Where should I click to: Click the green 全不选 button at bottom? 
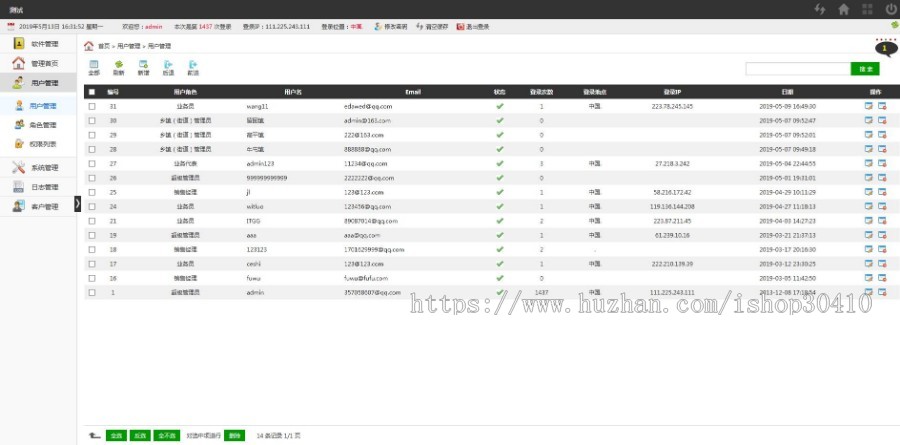[167, 435]
